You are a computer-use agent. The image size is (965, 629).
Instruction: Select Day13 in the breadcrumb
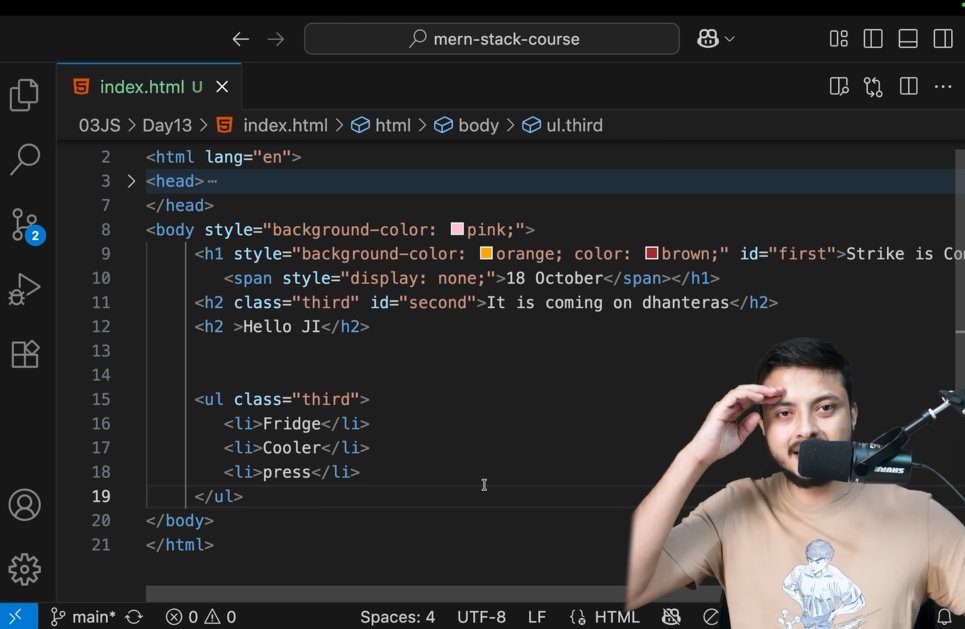(x=167, y=126)
